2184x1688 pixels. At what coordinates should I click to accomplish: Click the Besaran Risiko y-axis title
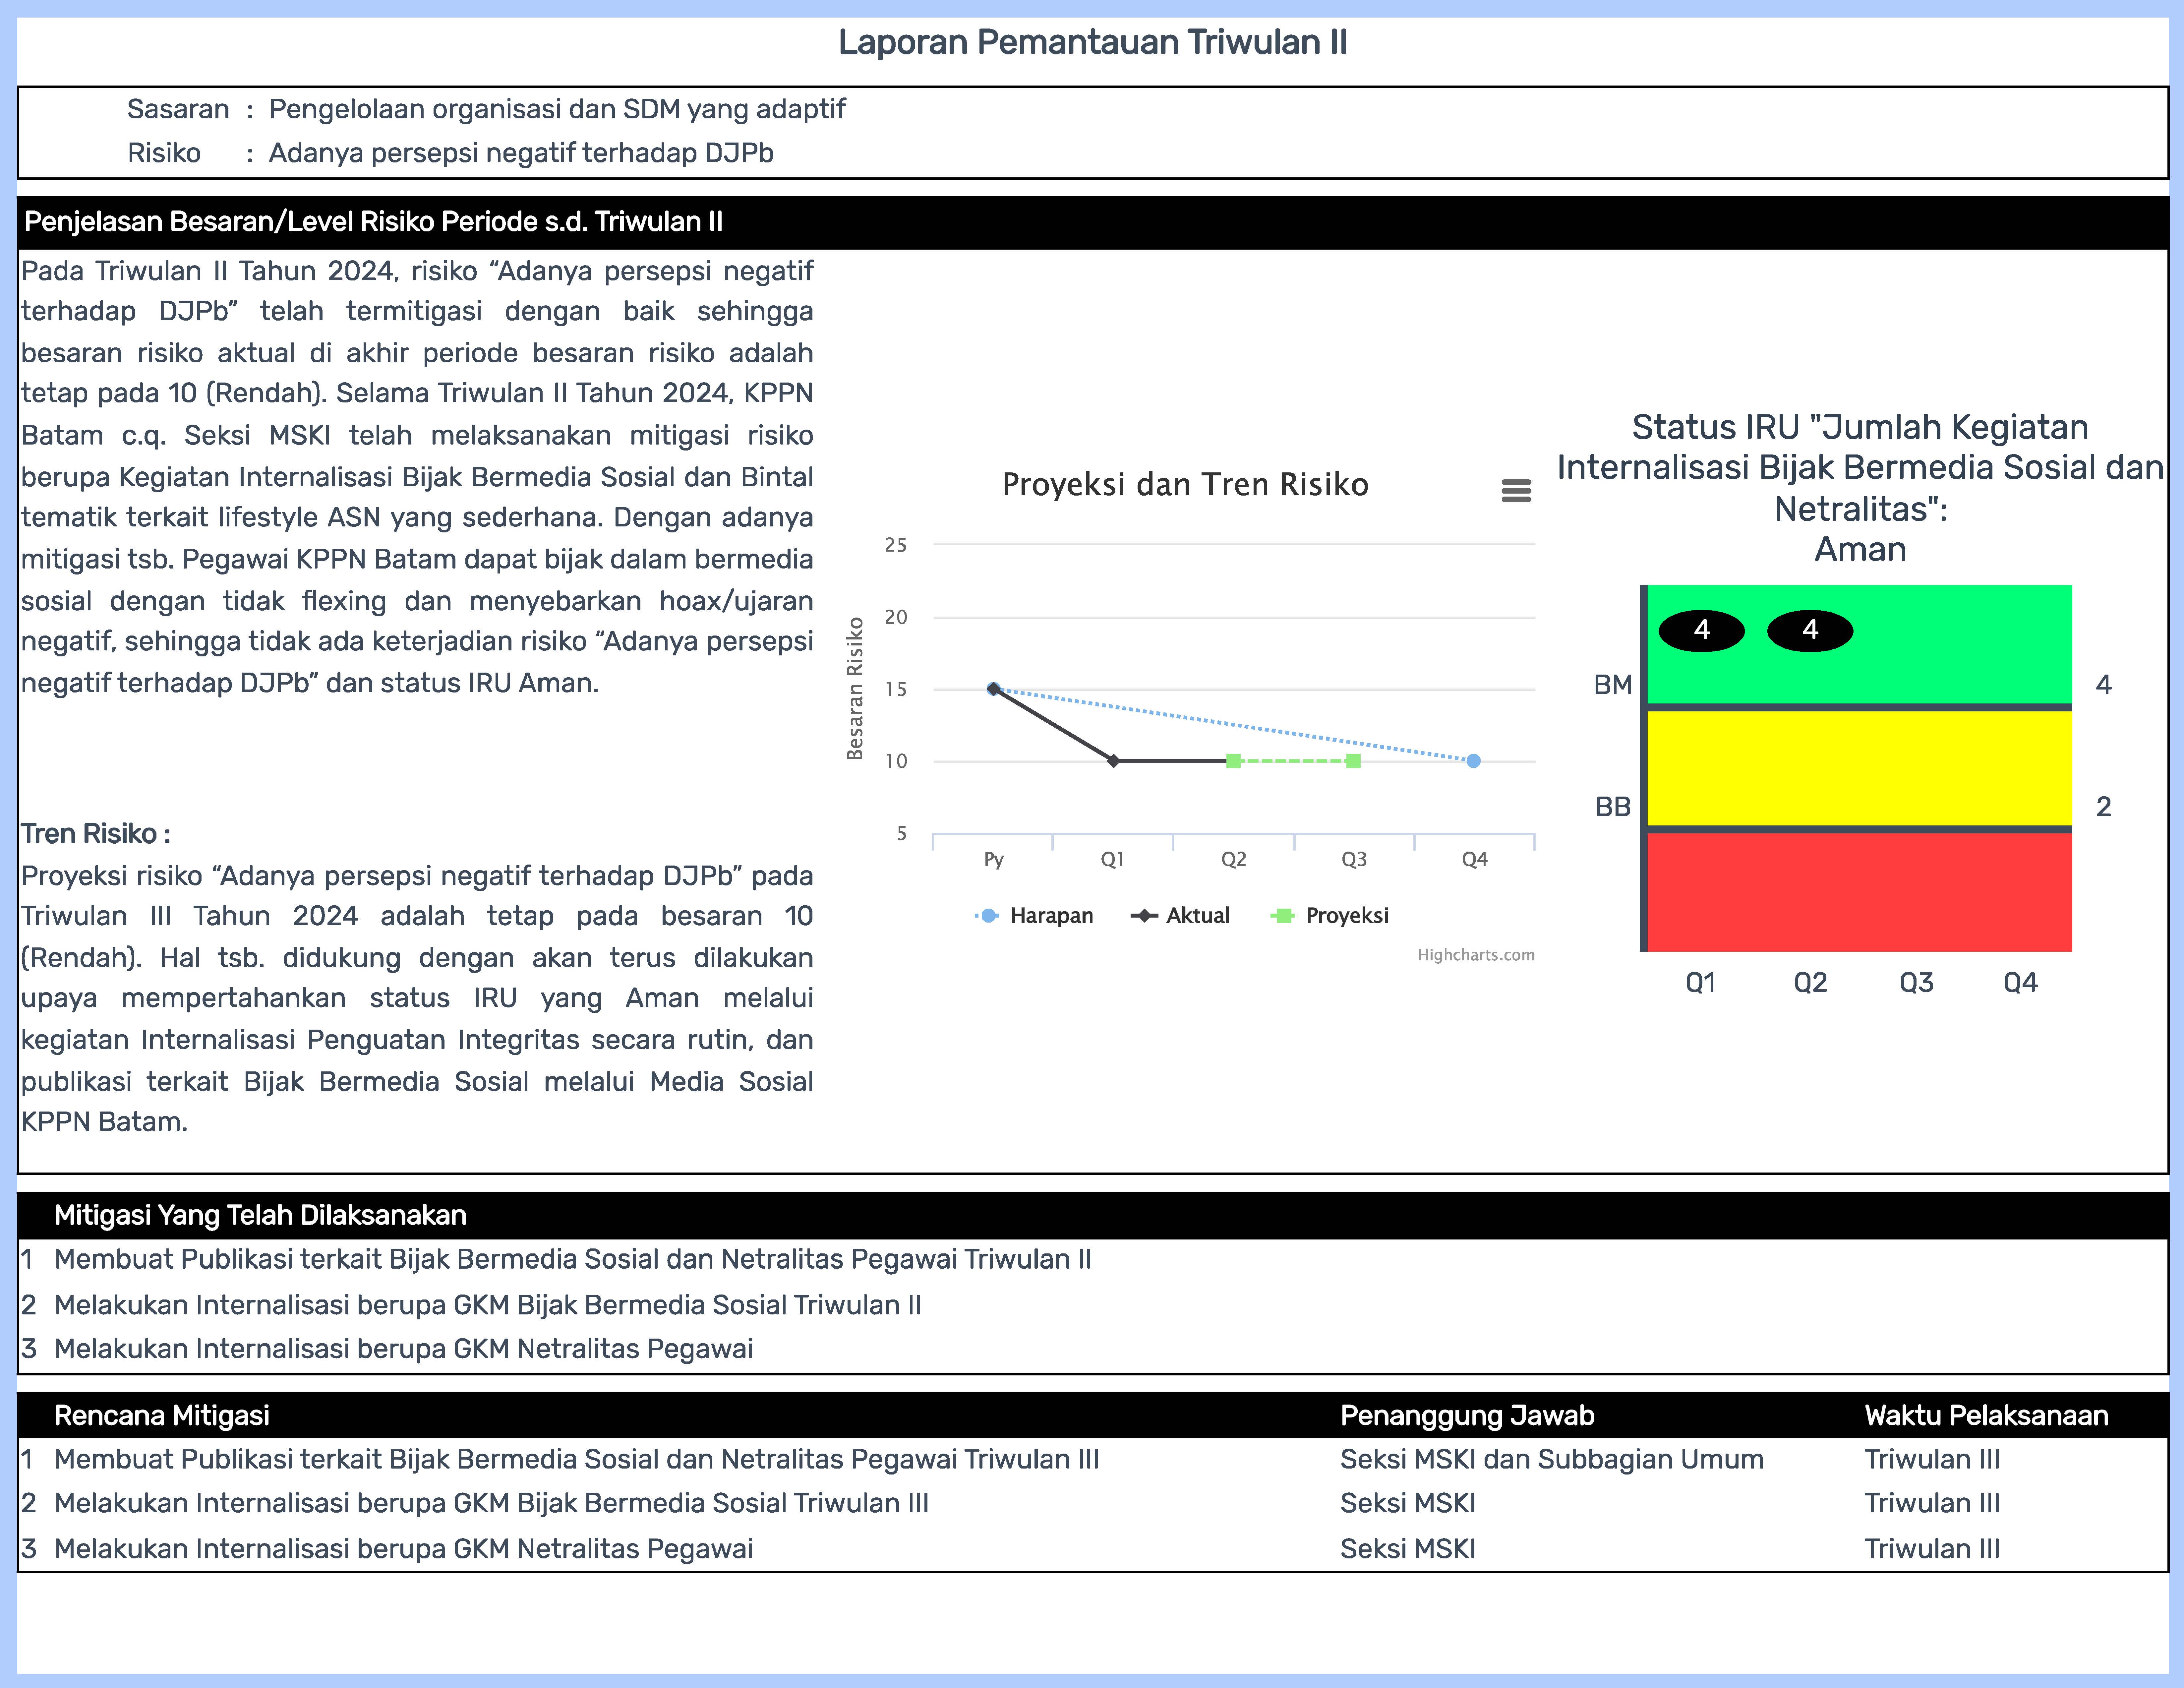pos(855,689)
